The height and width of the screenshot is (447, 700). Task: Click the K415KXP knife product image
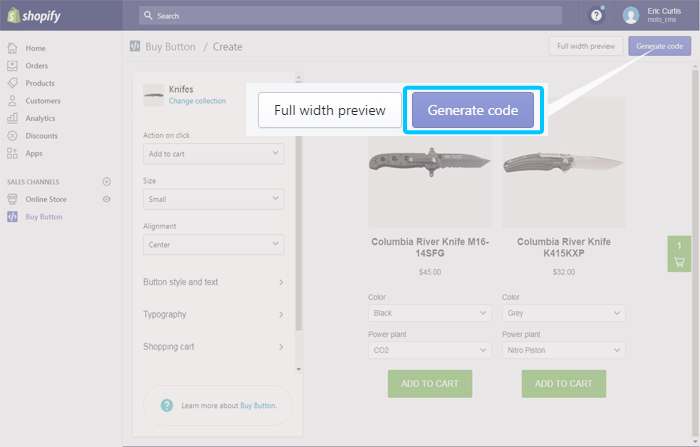coord(563,163)
